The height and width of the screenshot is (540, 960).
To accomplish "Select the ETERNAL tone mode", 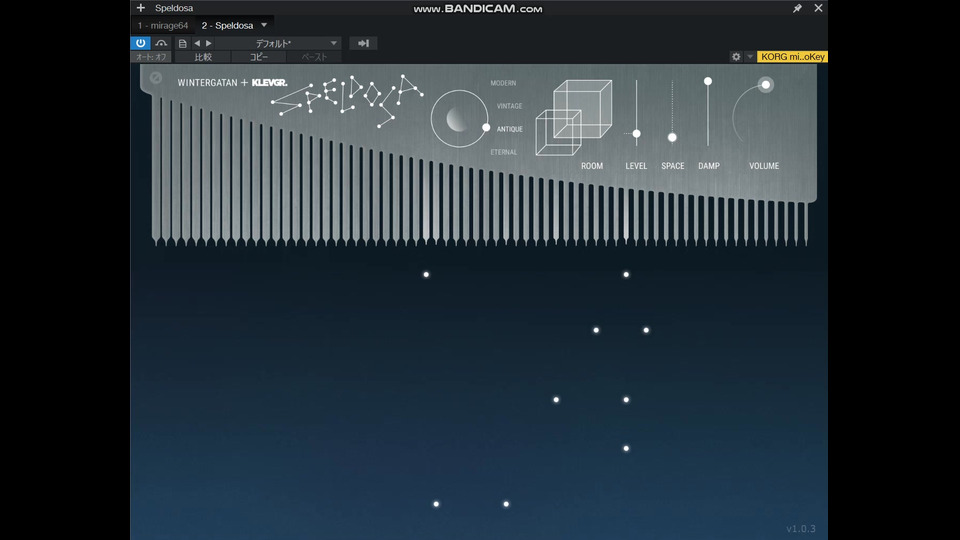I will 504,152.
